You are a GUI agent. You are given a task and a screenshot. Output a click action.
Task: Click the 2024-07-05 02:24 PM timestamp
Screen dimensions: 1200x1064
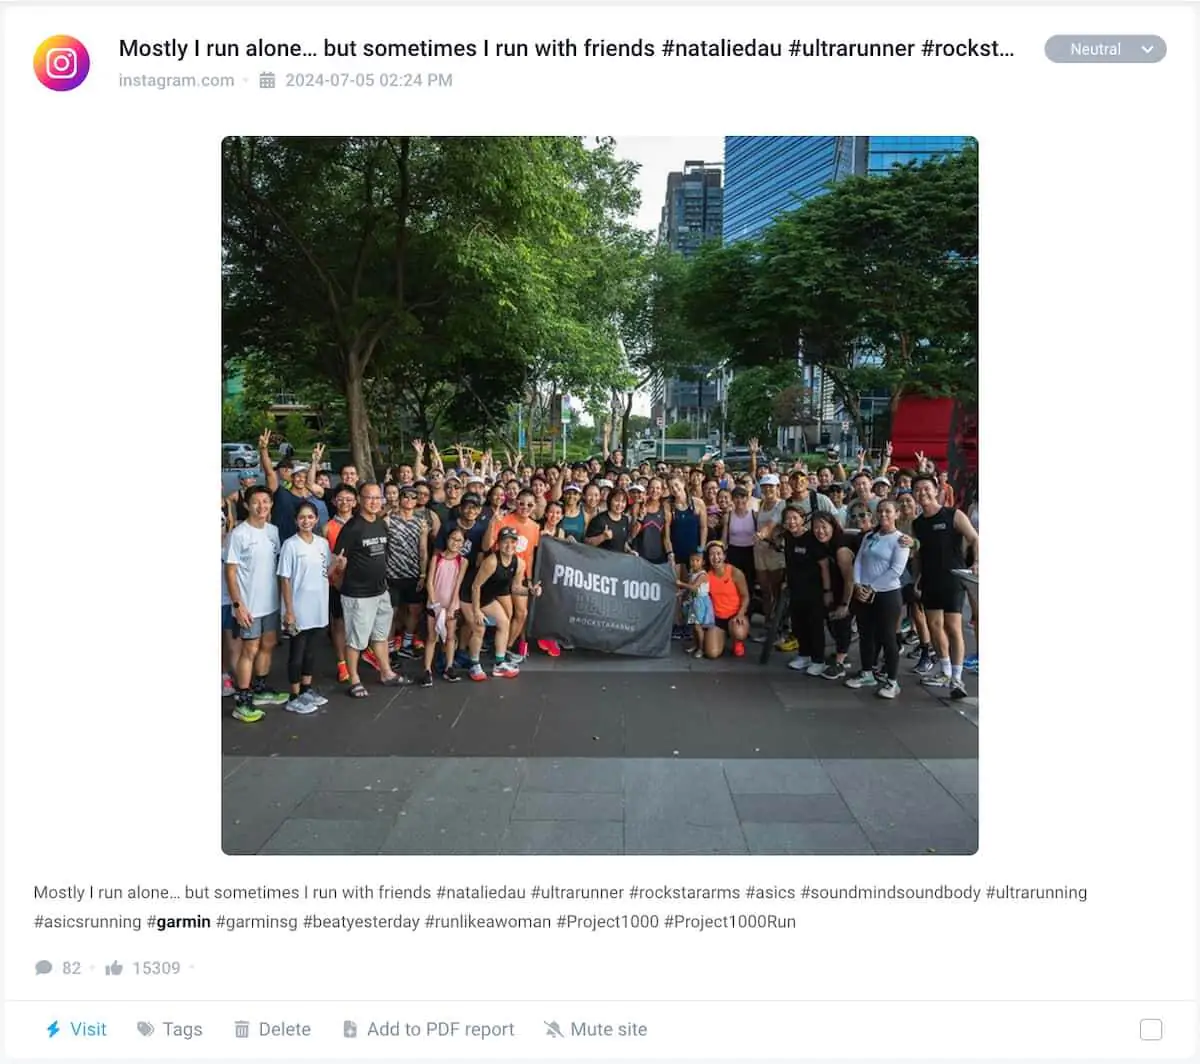point(368,80)
